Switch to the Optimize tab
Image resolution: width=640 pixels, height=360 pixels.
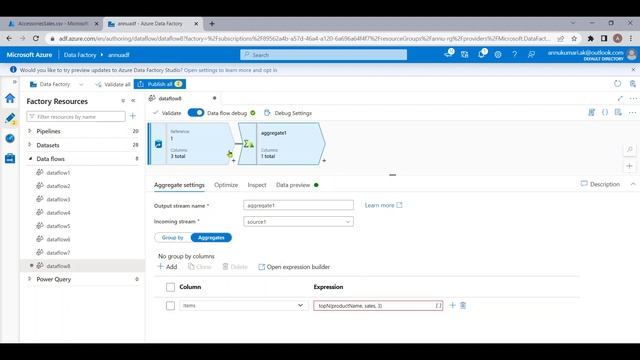point(226,185)
